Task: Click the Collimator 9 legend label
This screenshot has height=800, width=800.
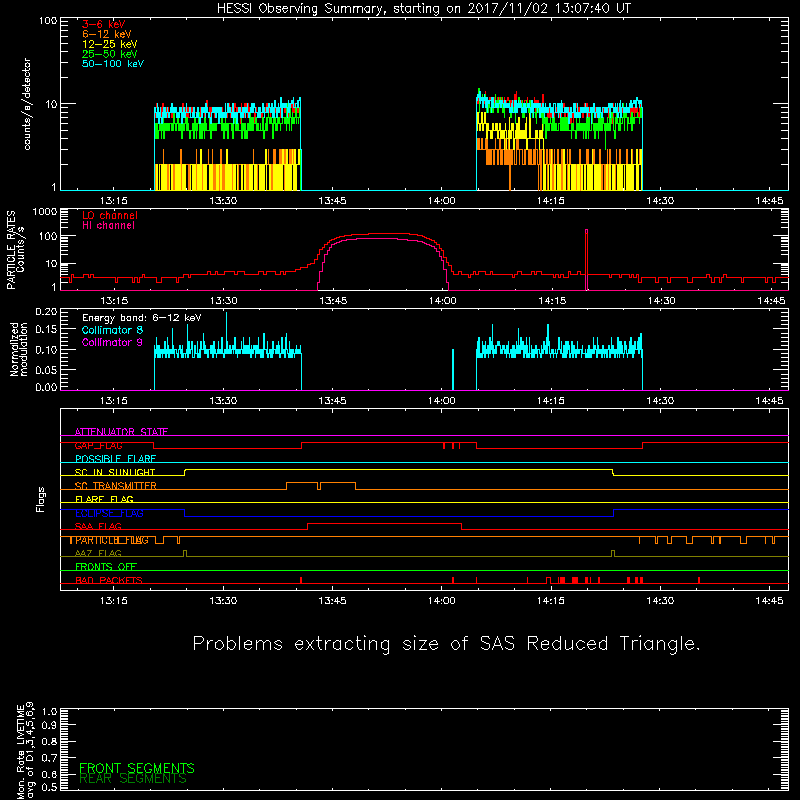Action: click(x=112, y=342)
